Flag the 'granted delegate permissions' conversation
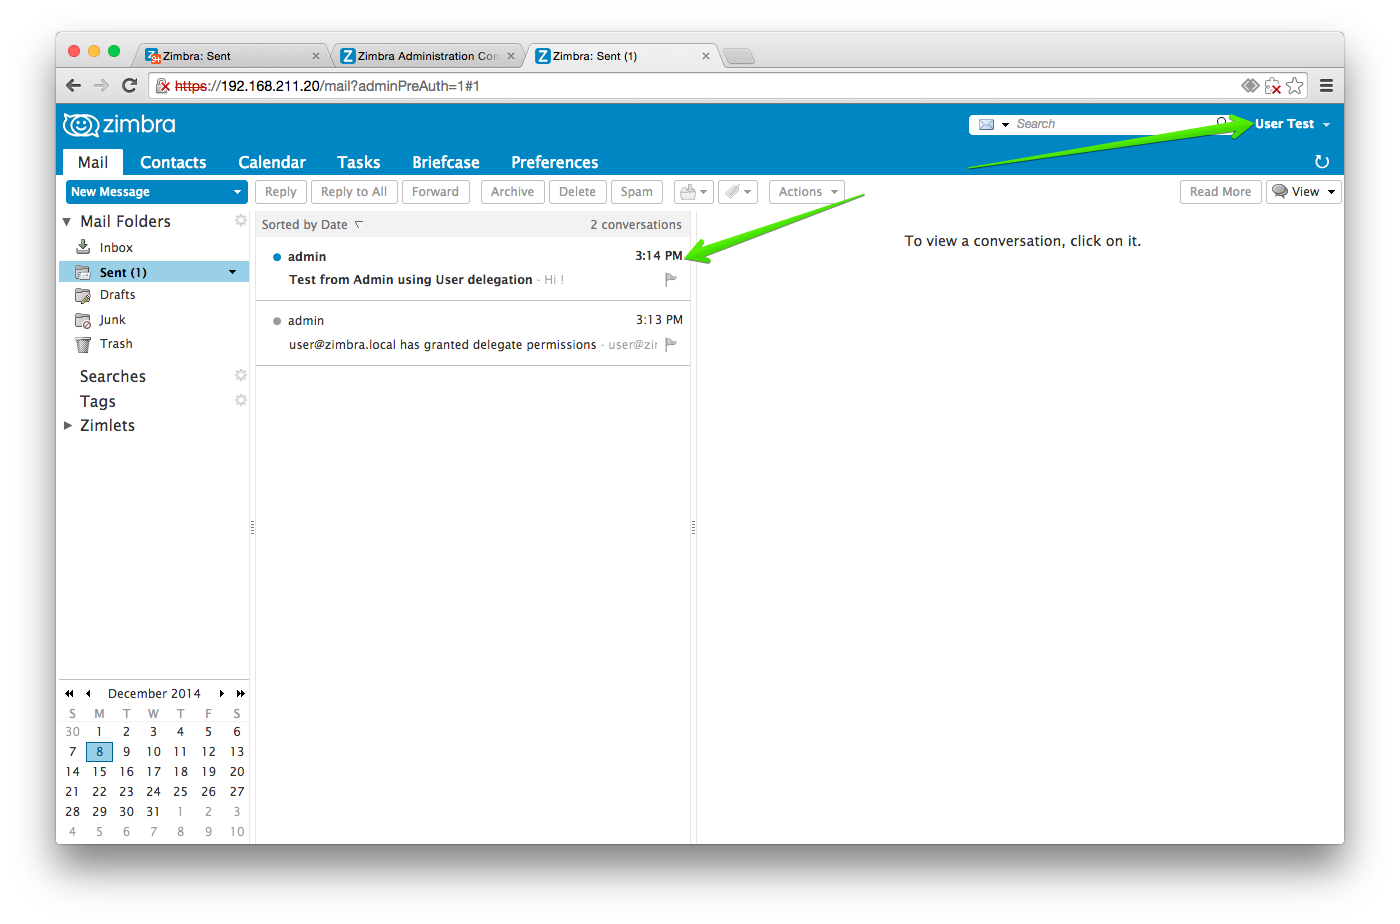 point(671,344)
